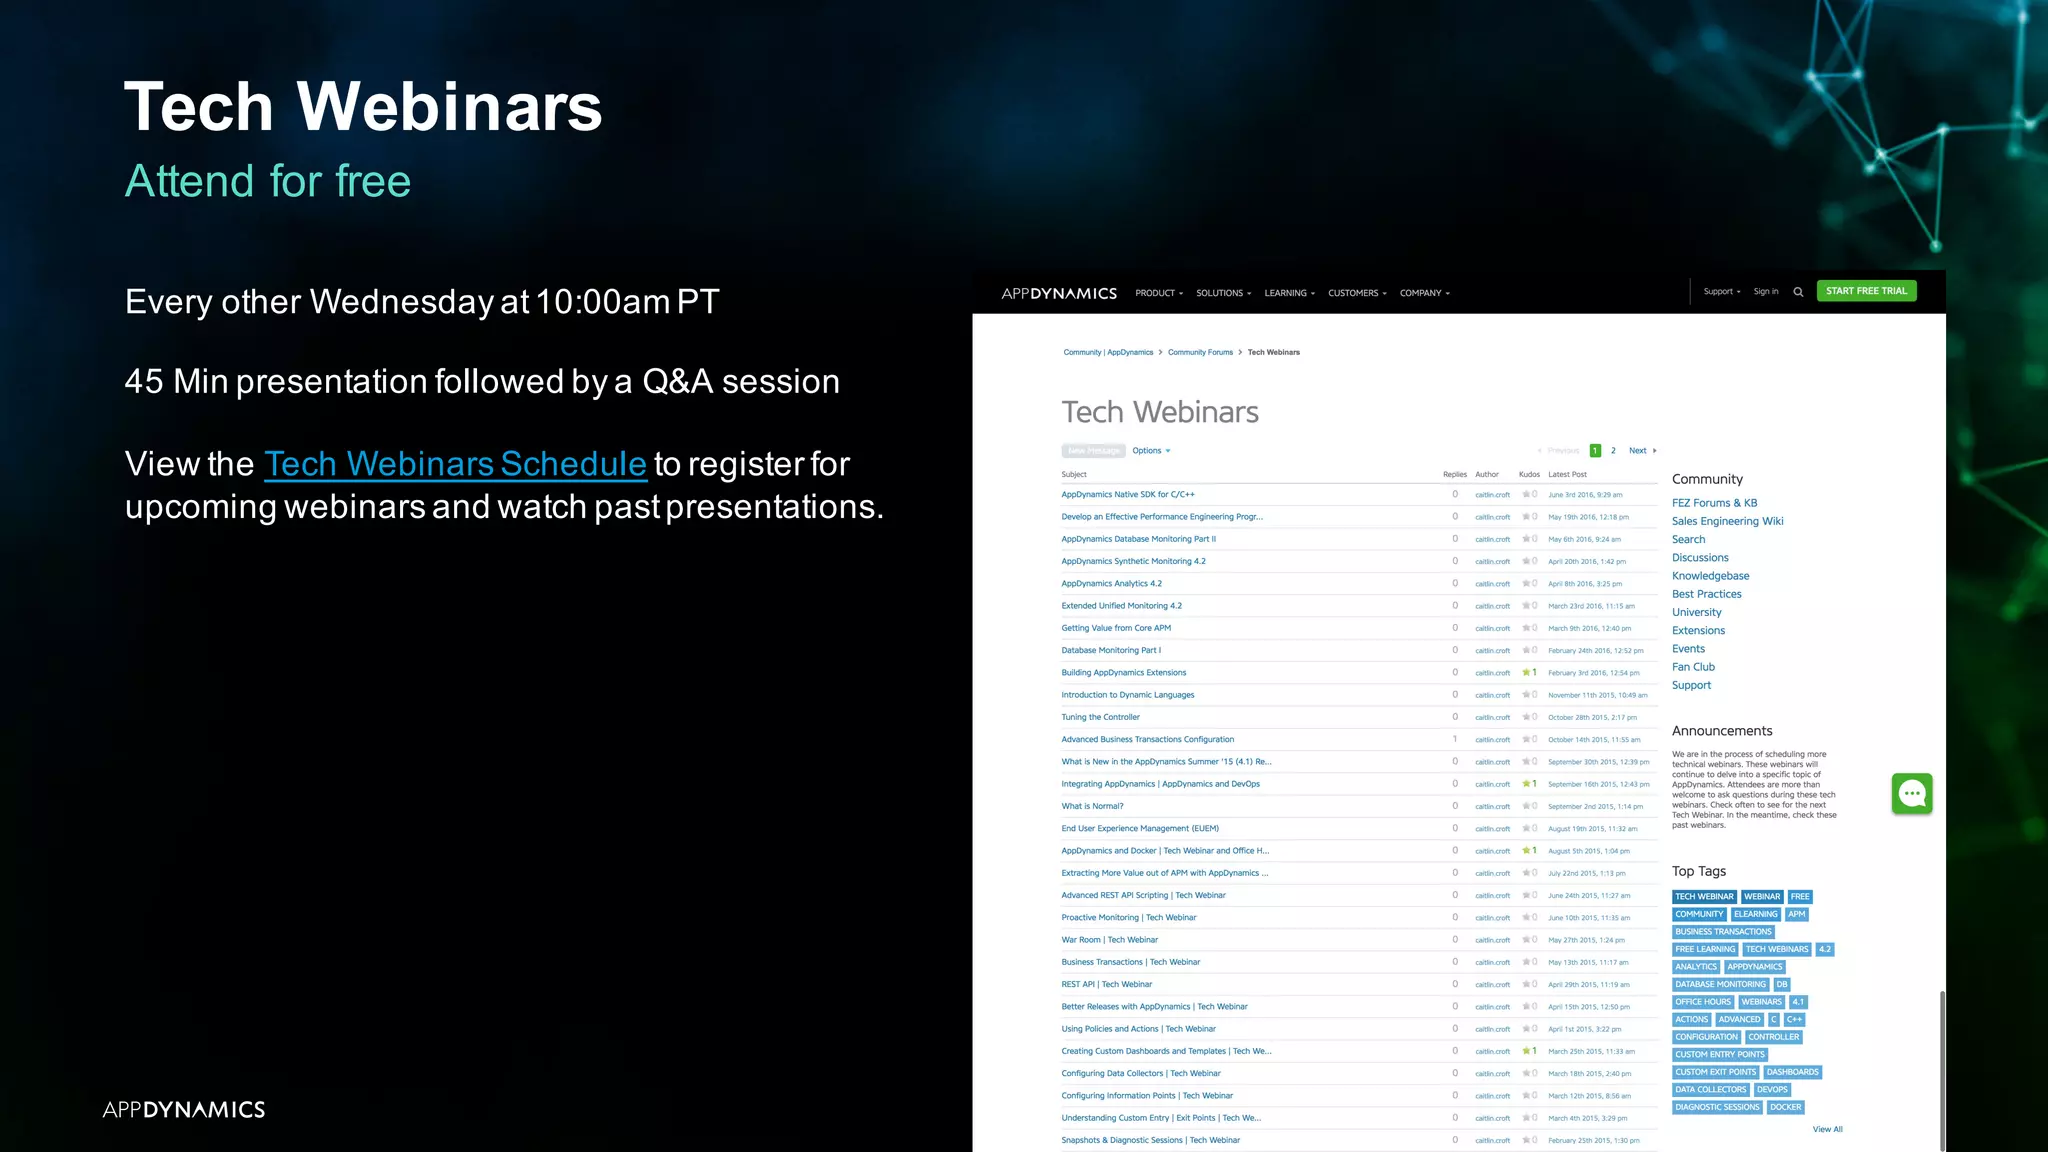Click the Subject column header
This screenshot has height=1152, width=2048.
tap(1074, 475)
